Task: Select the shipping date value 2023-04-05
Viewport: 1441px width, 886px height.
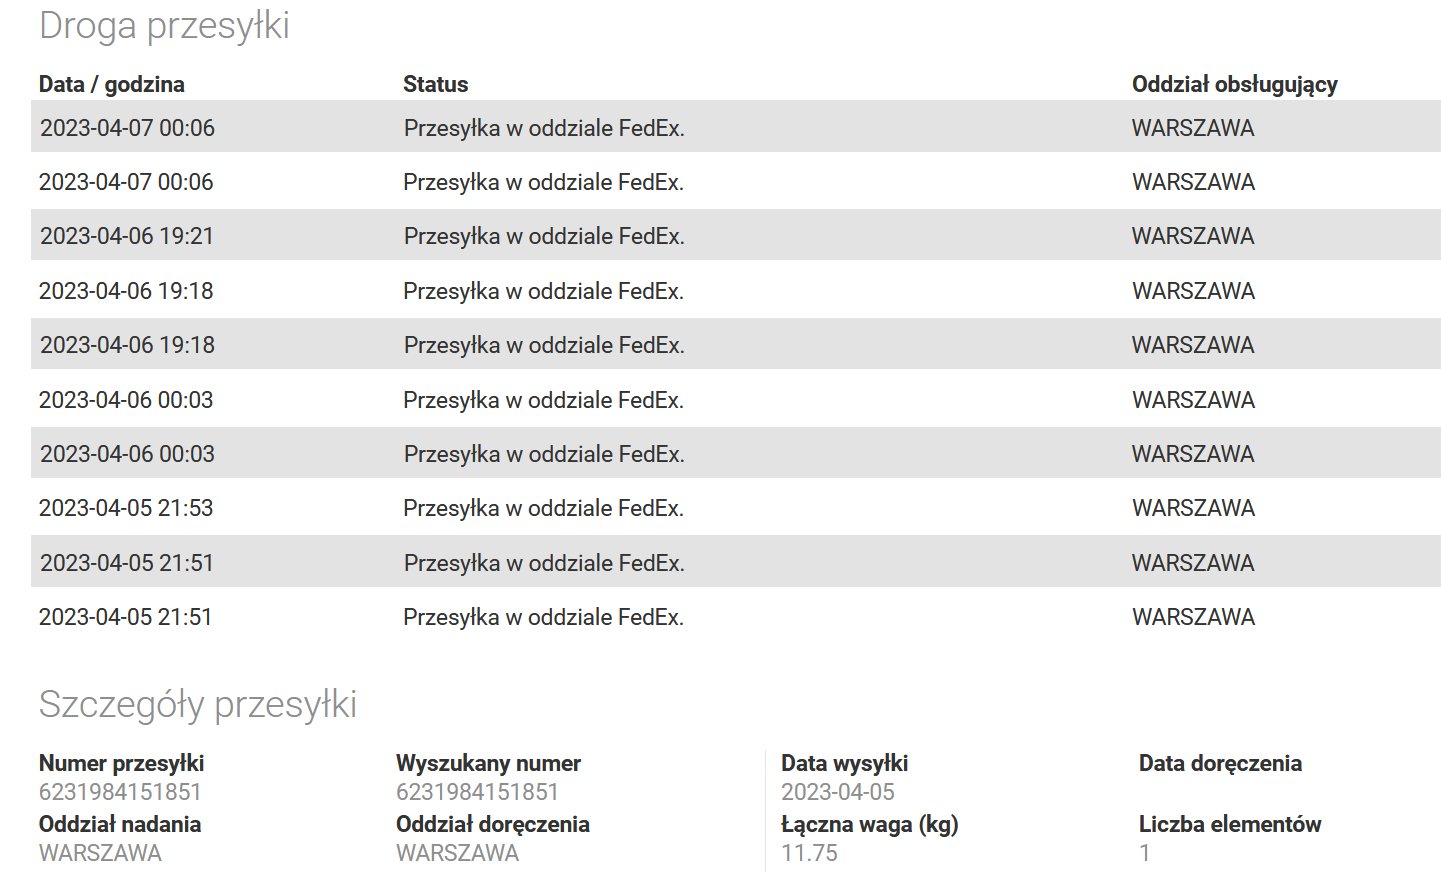Action: (x=838, y=792)
